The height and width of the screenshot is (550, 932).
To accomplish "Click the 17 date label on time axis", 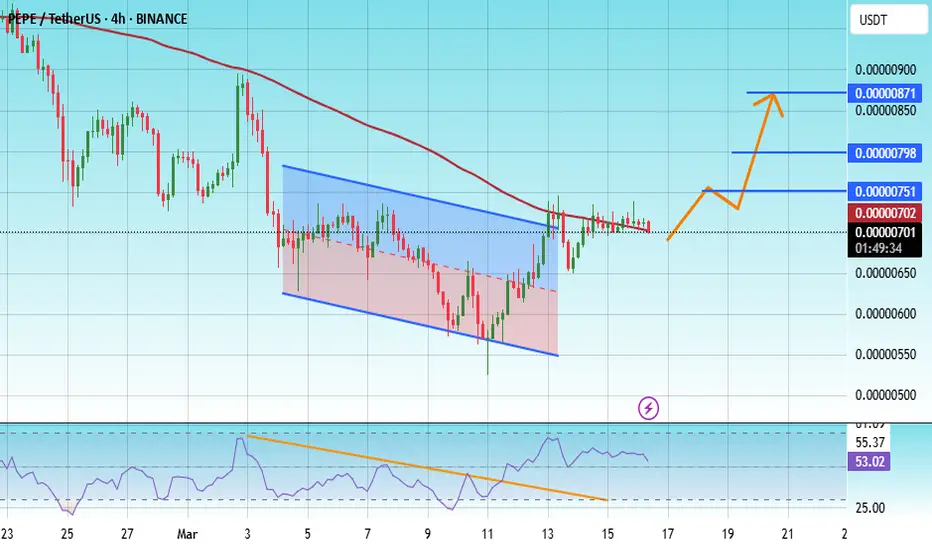I will tap(667, 534).
